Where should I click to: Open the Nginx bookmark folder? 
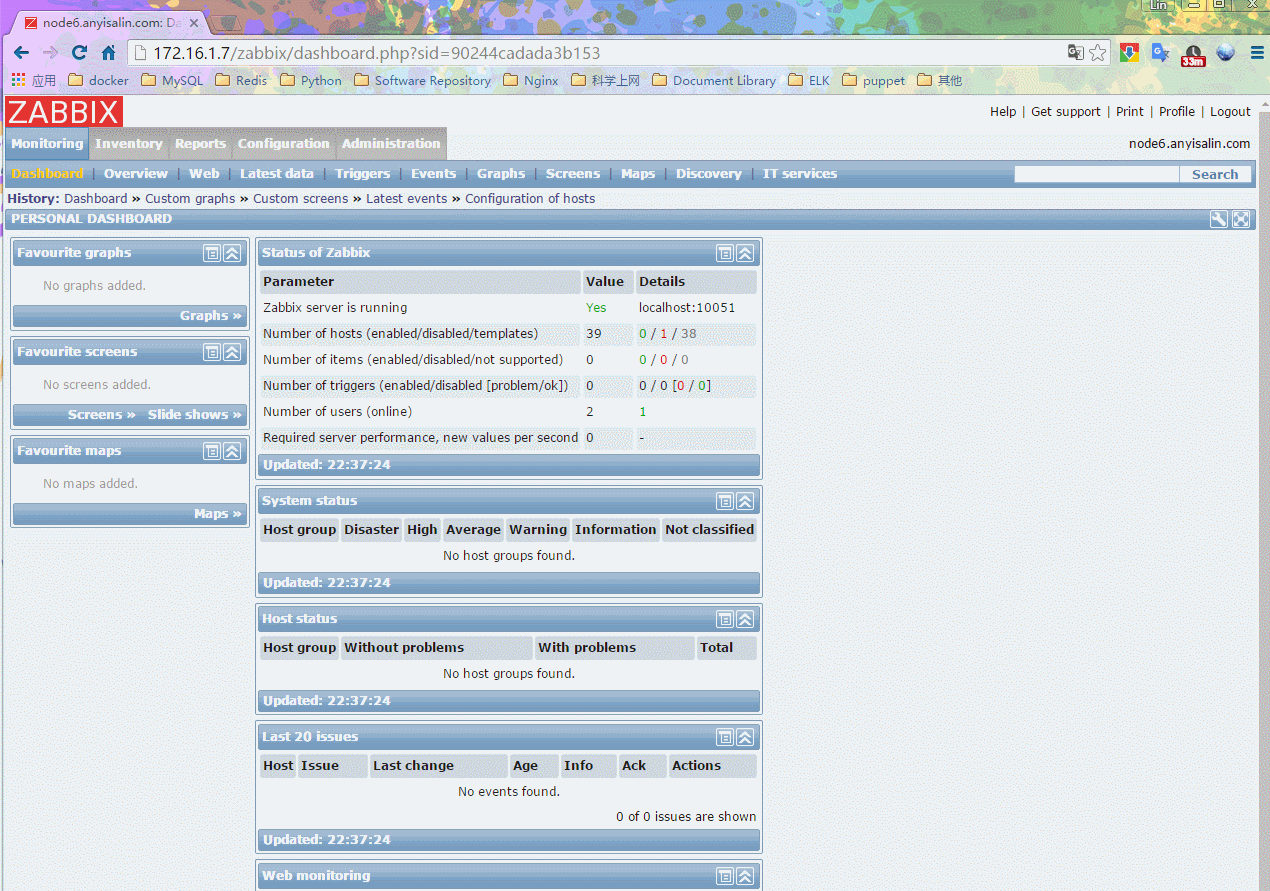(531, 81)
